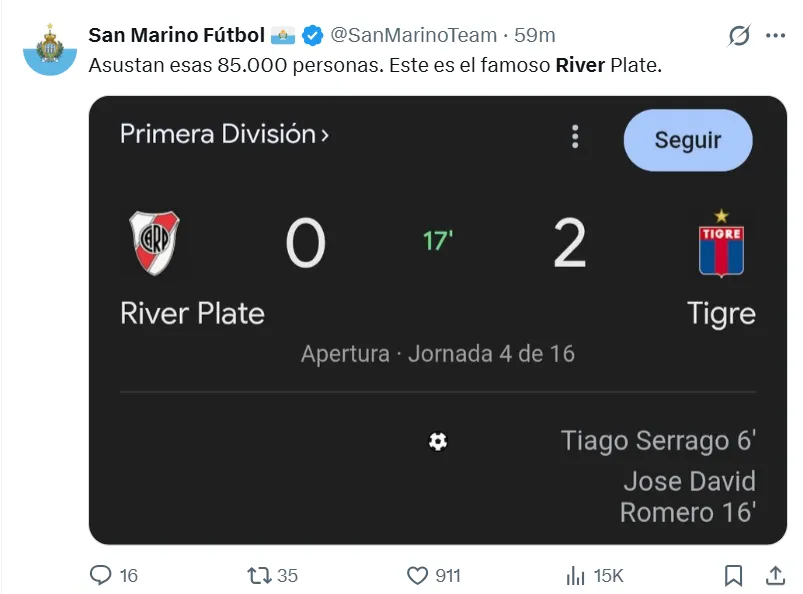Image resolution: width=803 pixels, height=594 pixels.
Task: Open vertical dots menu in match card
Action: [575, 137]
